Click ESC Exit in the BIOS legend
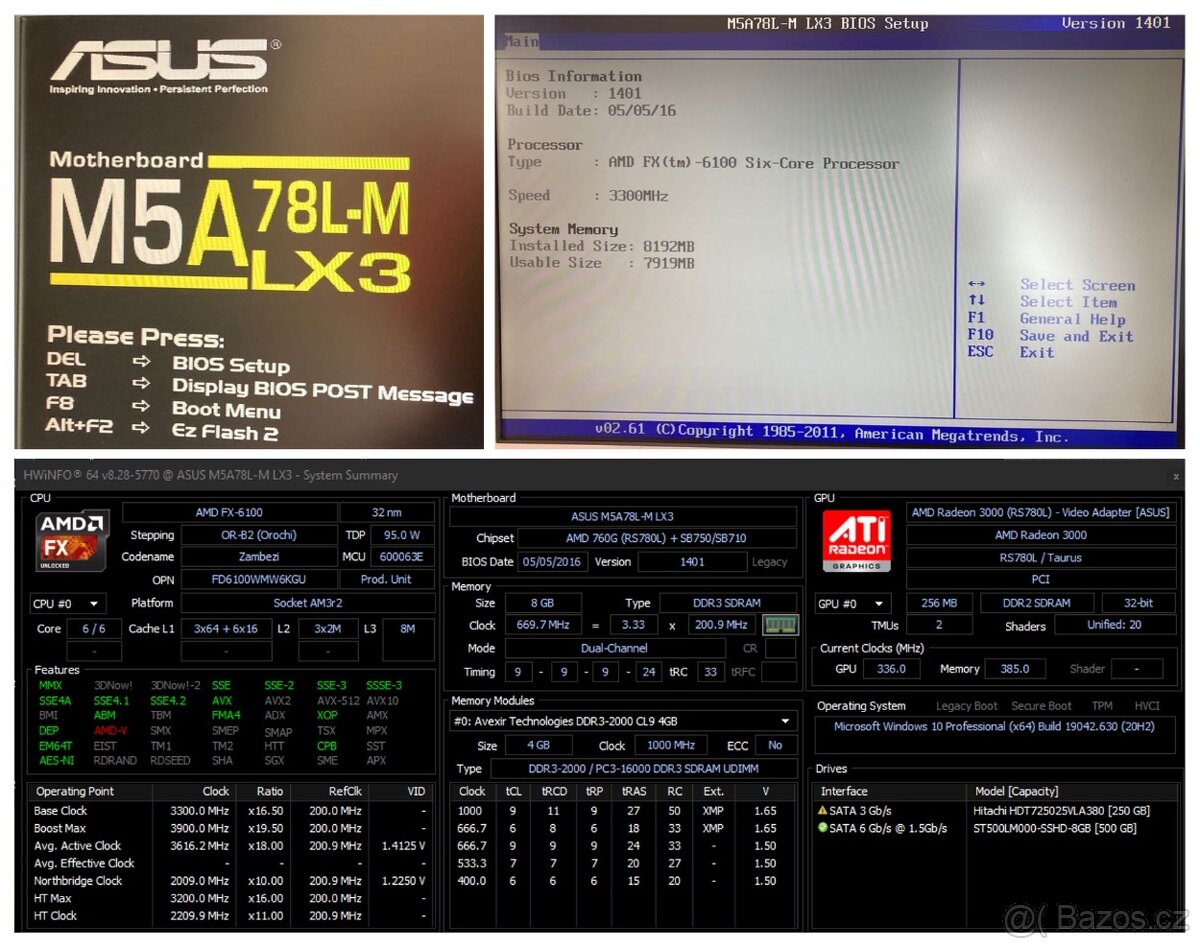The width and height of the screenshot is (1200, 948). click(x=1037, y=352)
